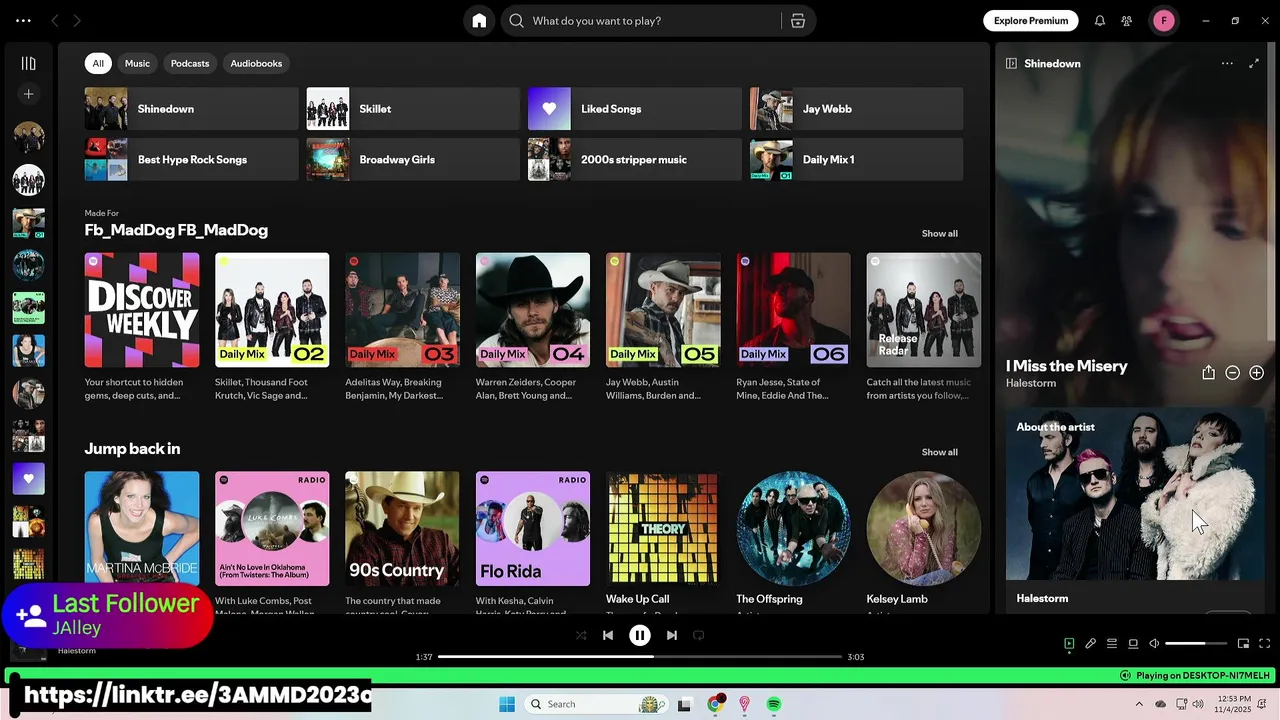Screen dimensions: 1280x720
Task: Expand Now Playing panel to full view
Action: tap(1254, 63)
